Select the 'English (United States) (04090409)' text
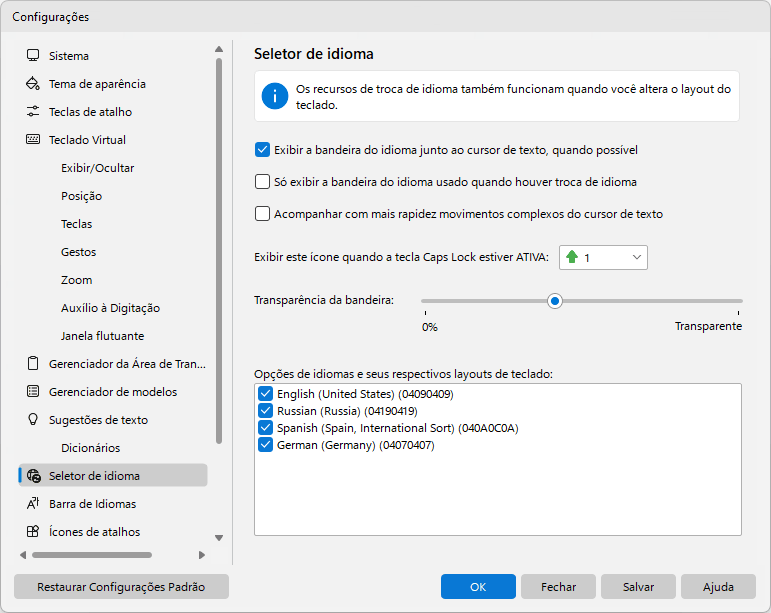771x613 pixels. [x=365, y=394]
